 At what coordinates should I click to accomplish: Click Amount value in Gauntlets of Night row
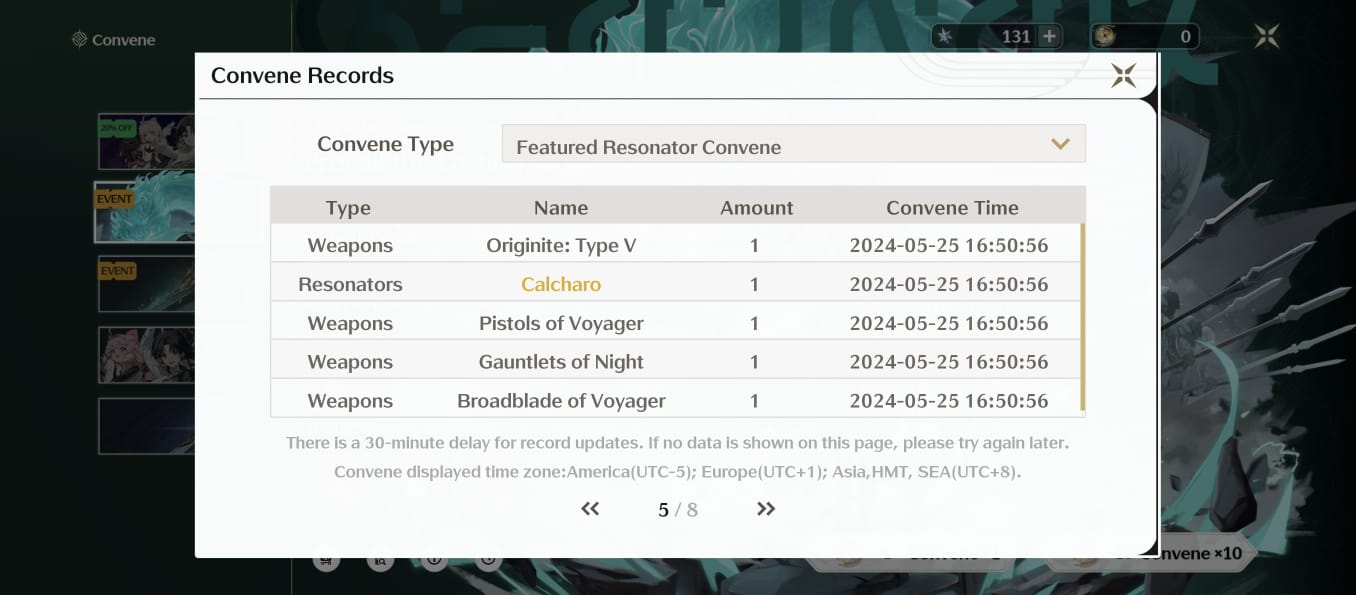pos(754,362)
